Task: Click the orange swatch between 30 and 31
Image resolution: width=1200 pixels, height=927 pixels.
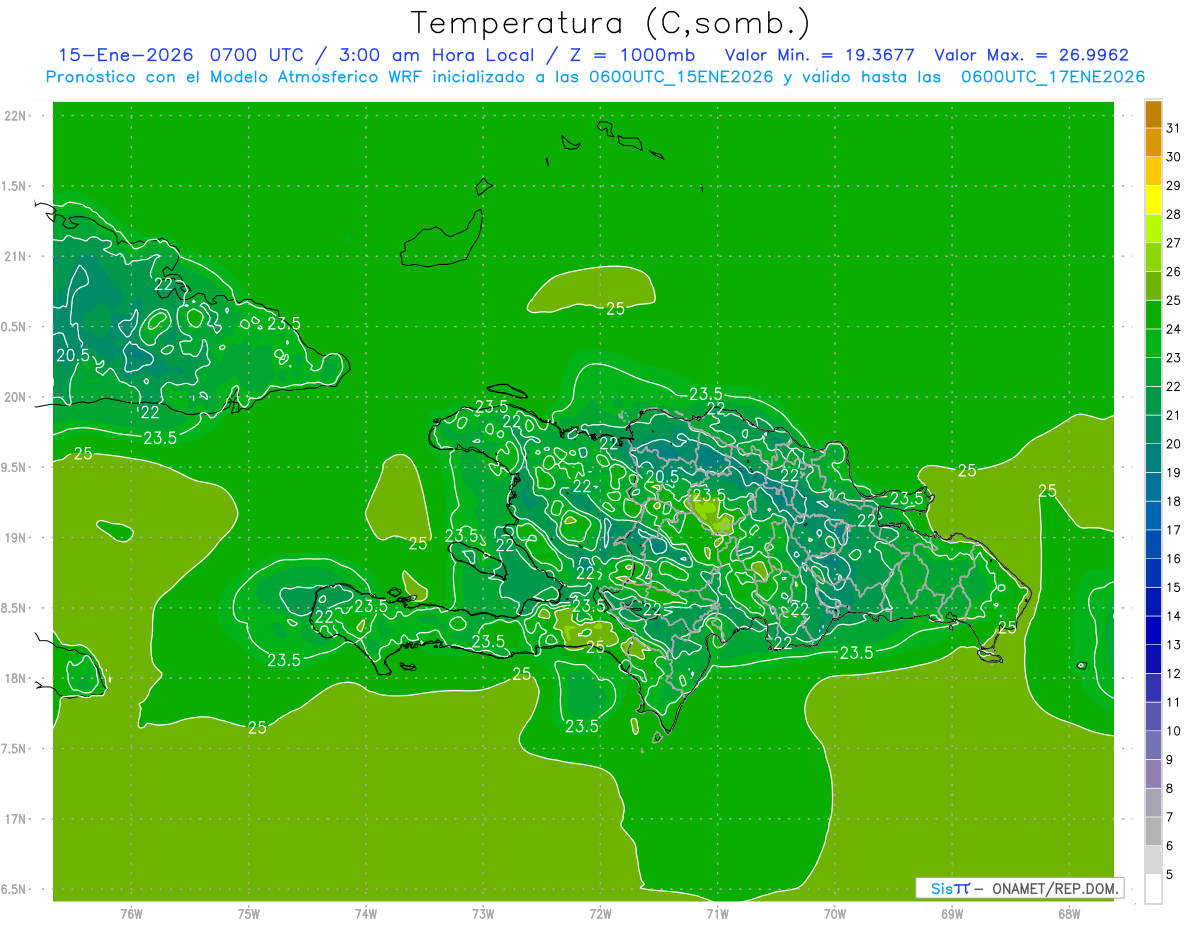Action: [1153, 142]
